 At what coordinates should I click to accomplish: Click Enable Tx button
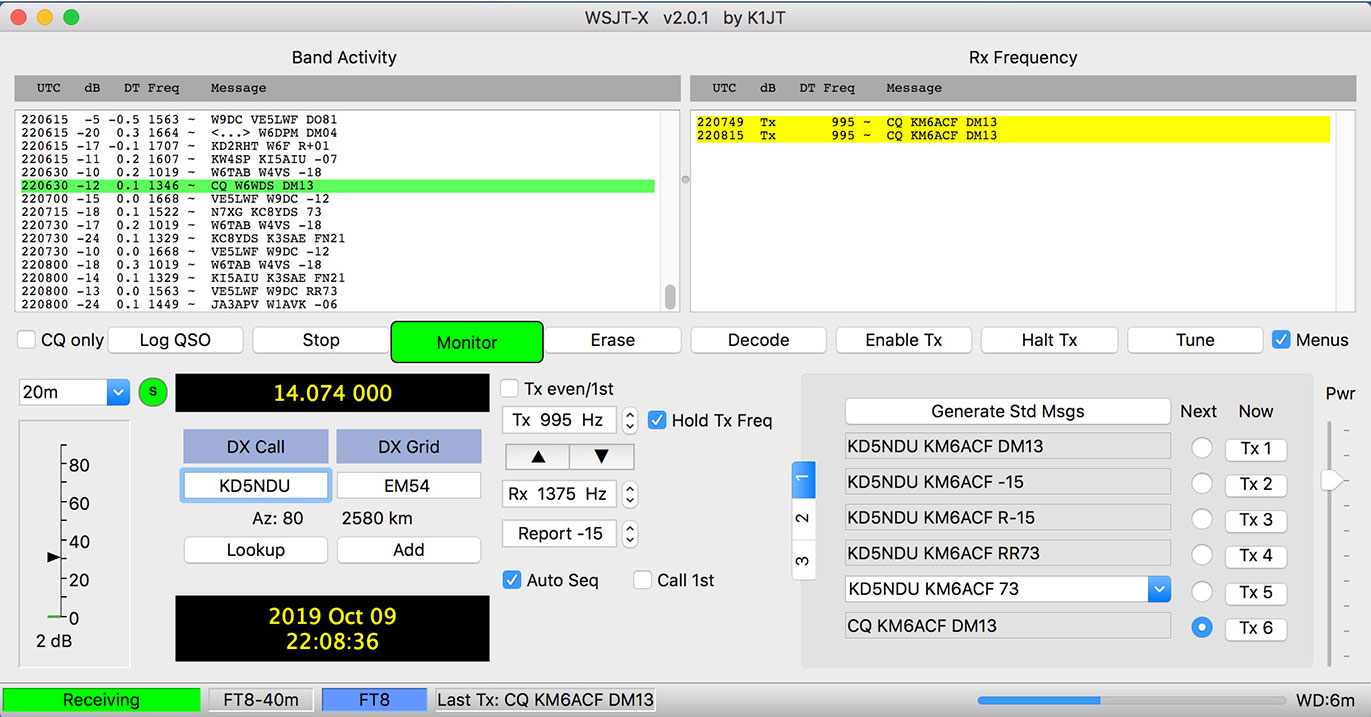(904, 340)
